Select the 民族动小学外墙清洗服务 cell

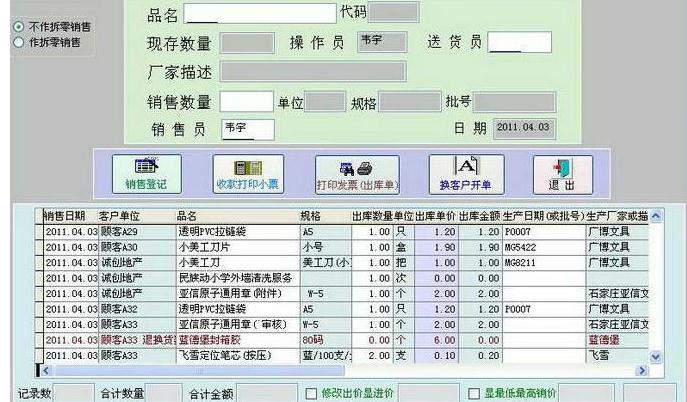click(x=238, y=278)
